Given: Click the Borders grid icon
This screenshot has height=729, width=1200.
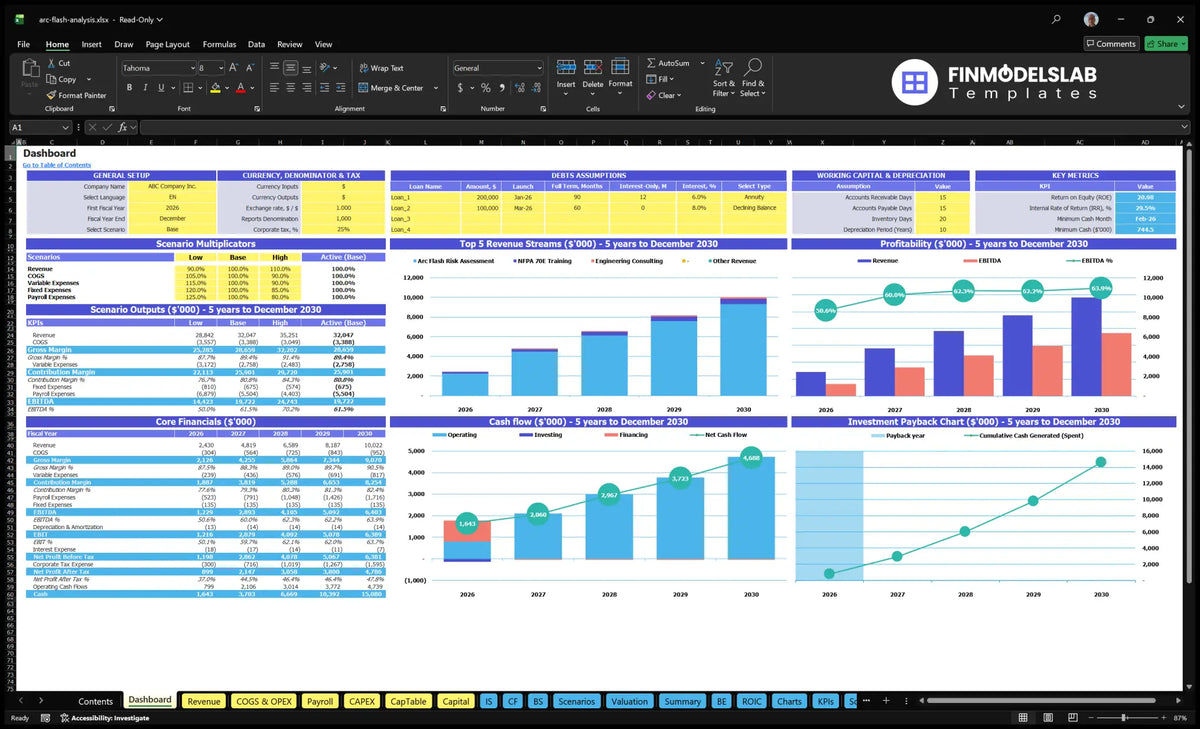Looking at the screenshot, I should 188,88.
